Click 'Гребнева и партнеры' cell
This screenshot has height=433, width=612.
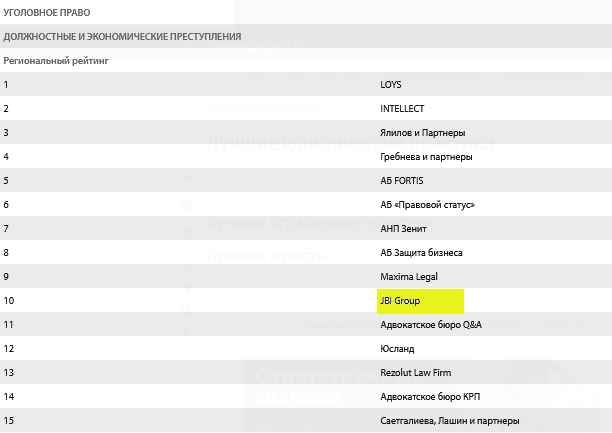click(x=426, y=157)
